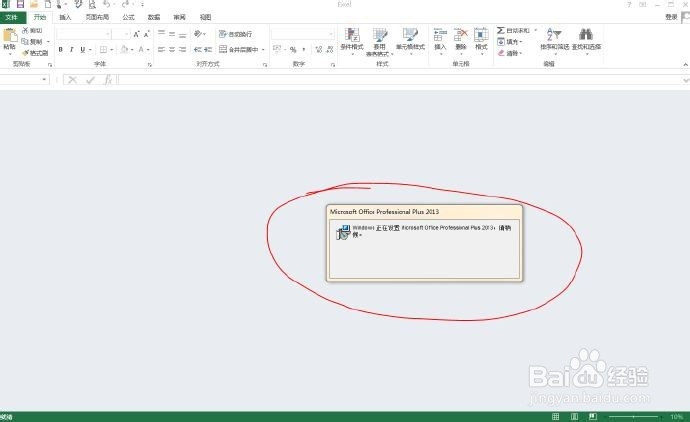Open the 视图 (View) tab
This screenshot has width=690, height=422.
[x=206, y=17]
